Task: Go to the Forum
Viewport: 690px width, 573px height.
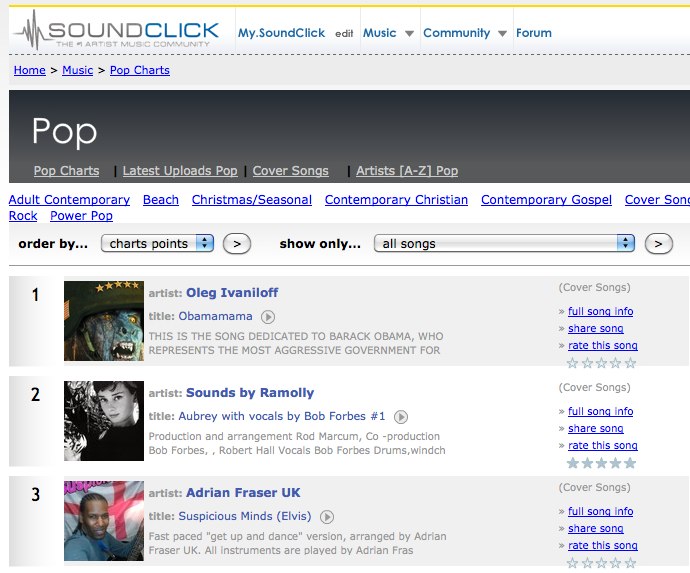Action: point(533,33)
